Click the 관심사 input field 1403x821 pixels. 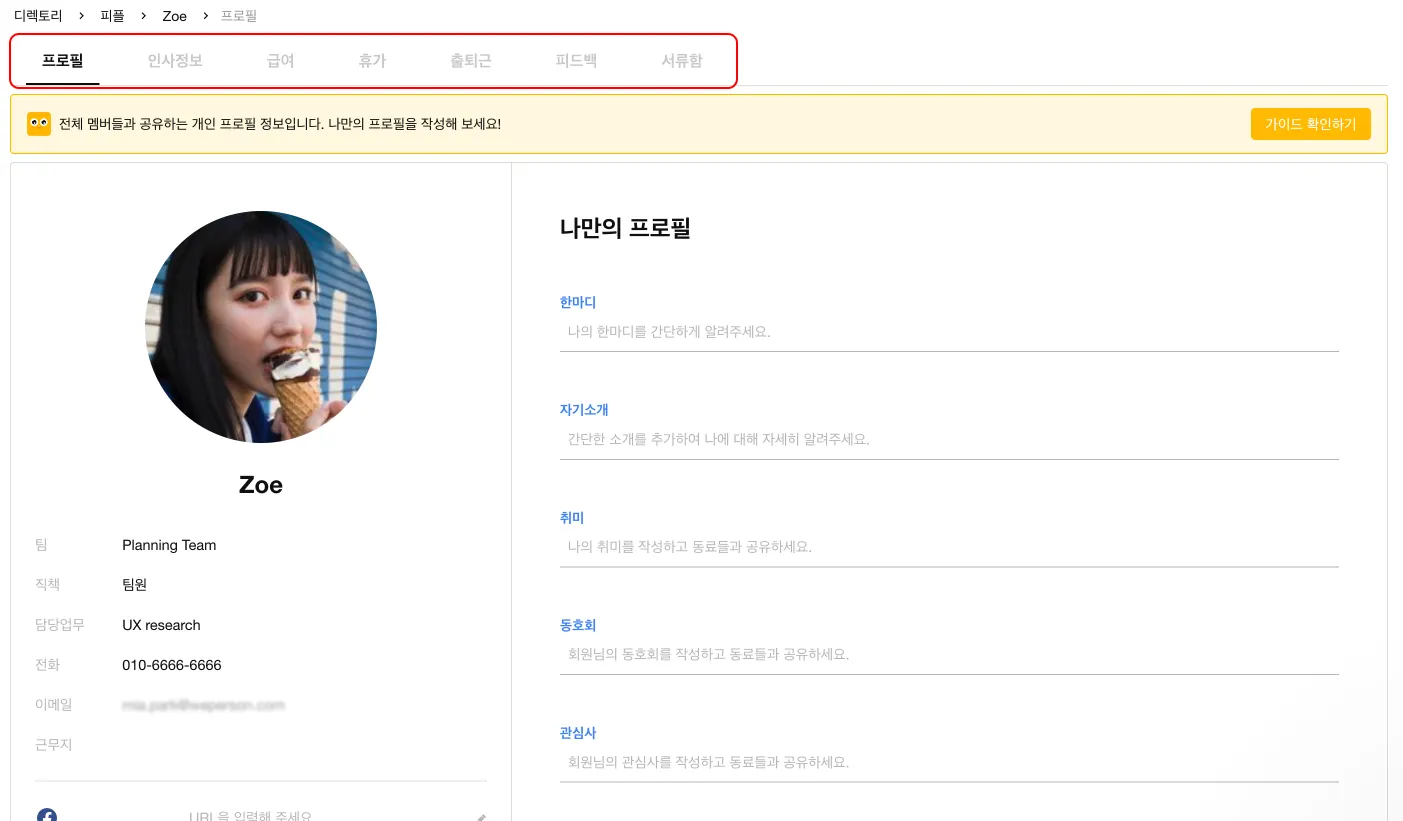point(949,763)
